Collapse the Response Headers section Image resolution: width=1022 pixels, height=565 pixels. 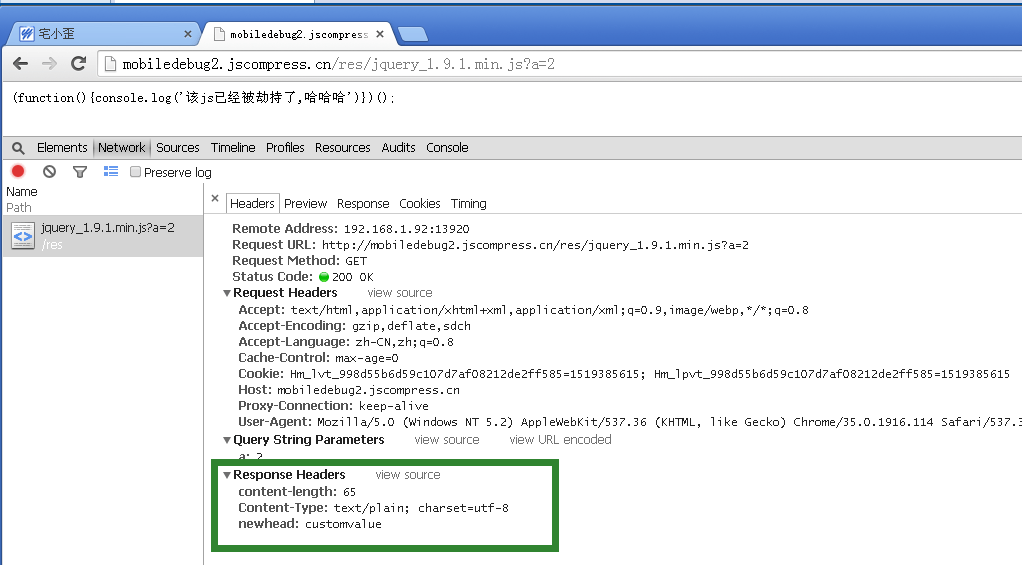point(227,475)
